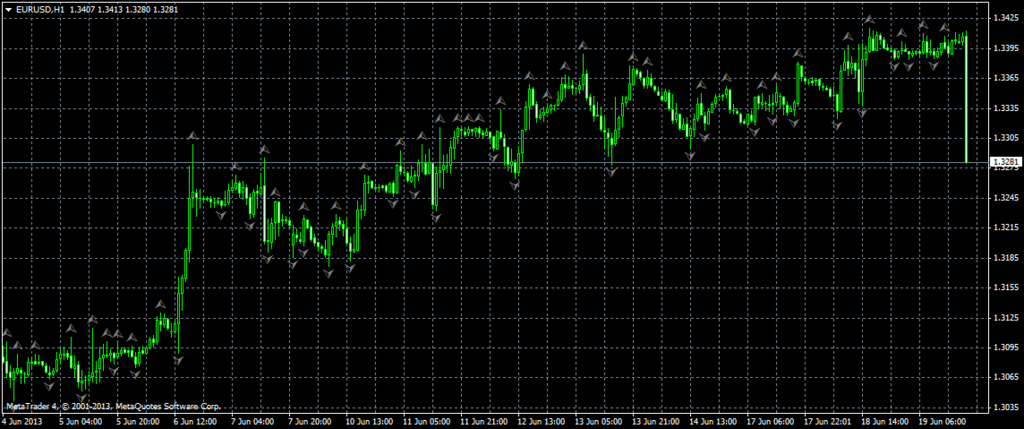Click the 1.3065 price axis label

click(x=1004, y=378)
